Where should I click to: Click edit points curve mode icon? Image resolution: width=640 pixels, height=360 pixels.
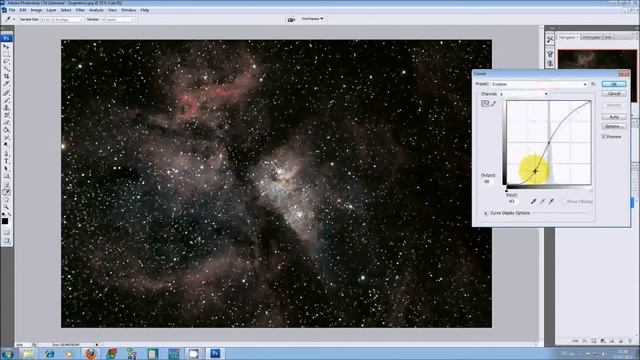coord(485,104)
